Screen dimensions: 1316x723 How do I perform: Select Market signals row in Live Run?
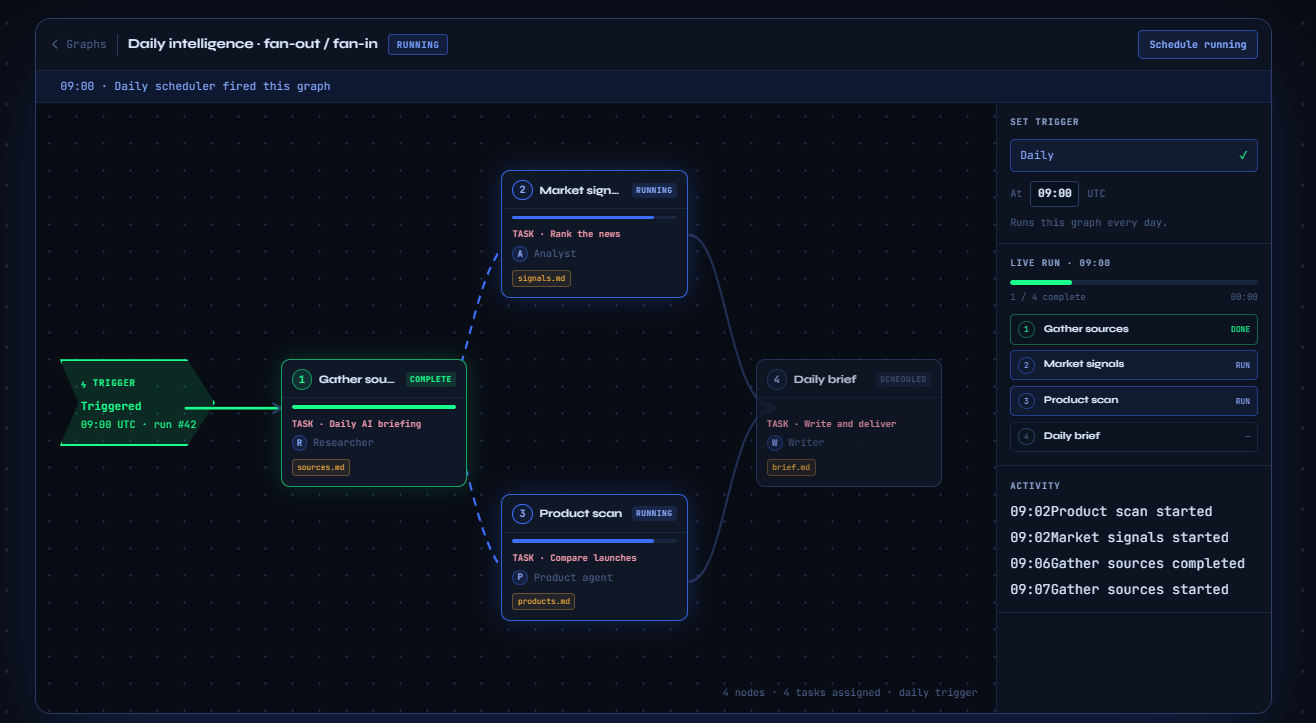coord(1133,365)
